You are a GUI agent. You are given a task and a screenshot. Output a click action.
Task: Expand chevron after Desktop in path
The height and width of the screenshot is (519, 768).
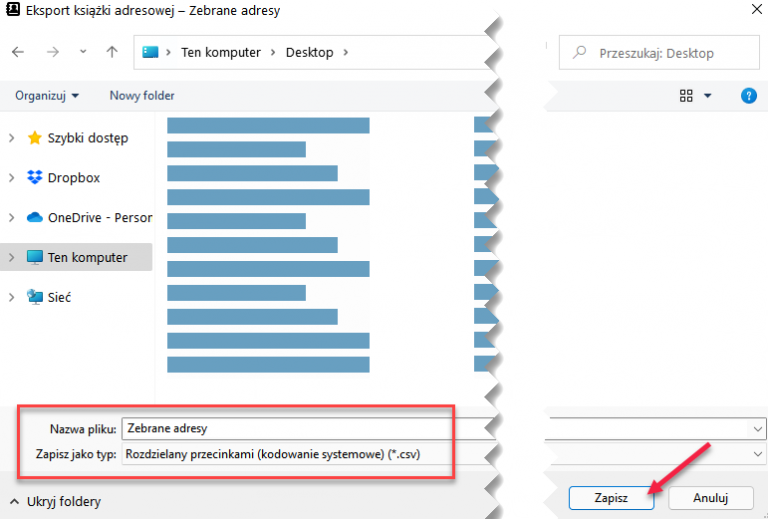pyautogui.click(x=346, y=52)
